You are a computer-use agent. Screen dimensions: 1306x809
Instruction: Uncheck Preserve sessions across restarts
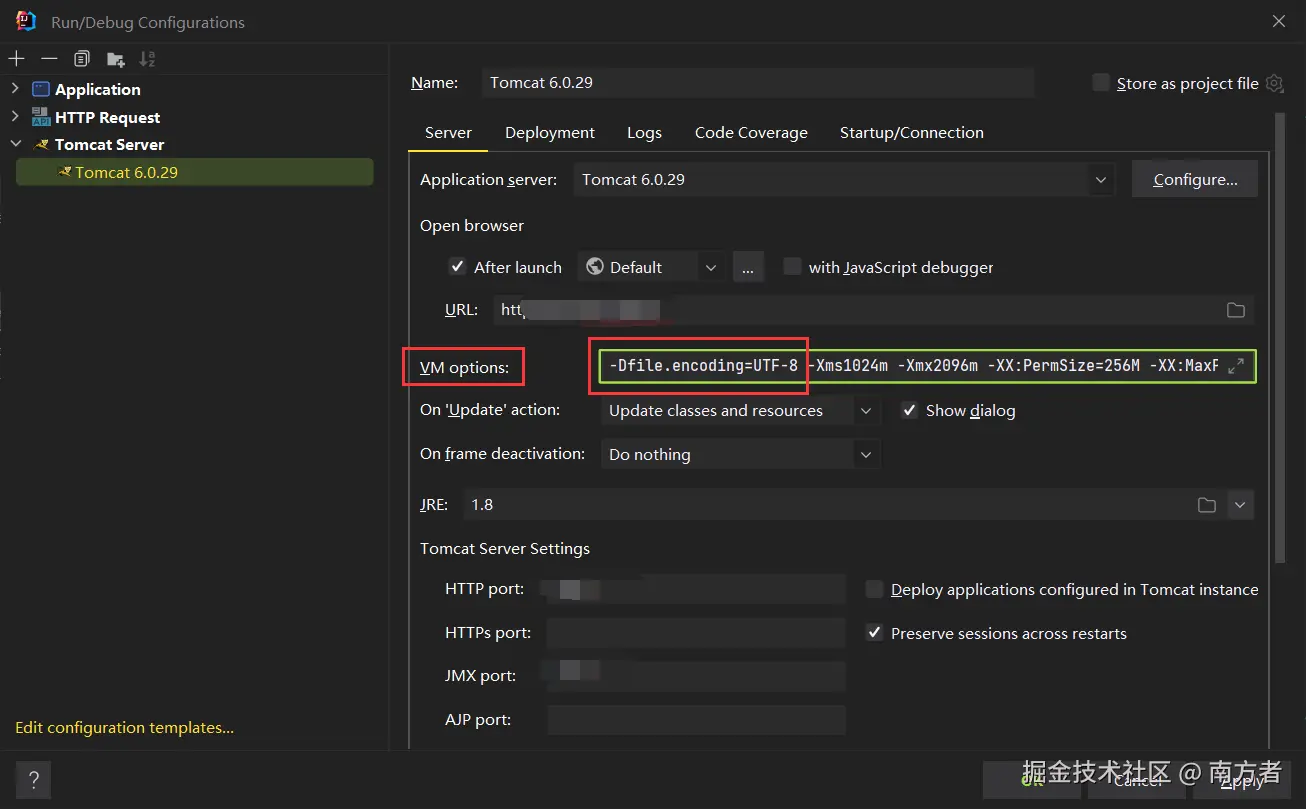click(874, 633)
